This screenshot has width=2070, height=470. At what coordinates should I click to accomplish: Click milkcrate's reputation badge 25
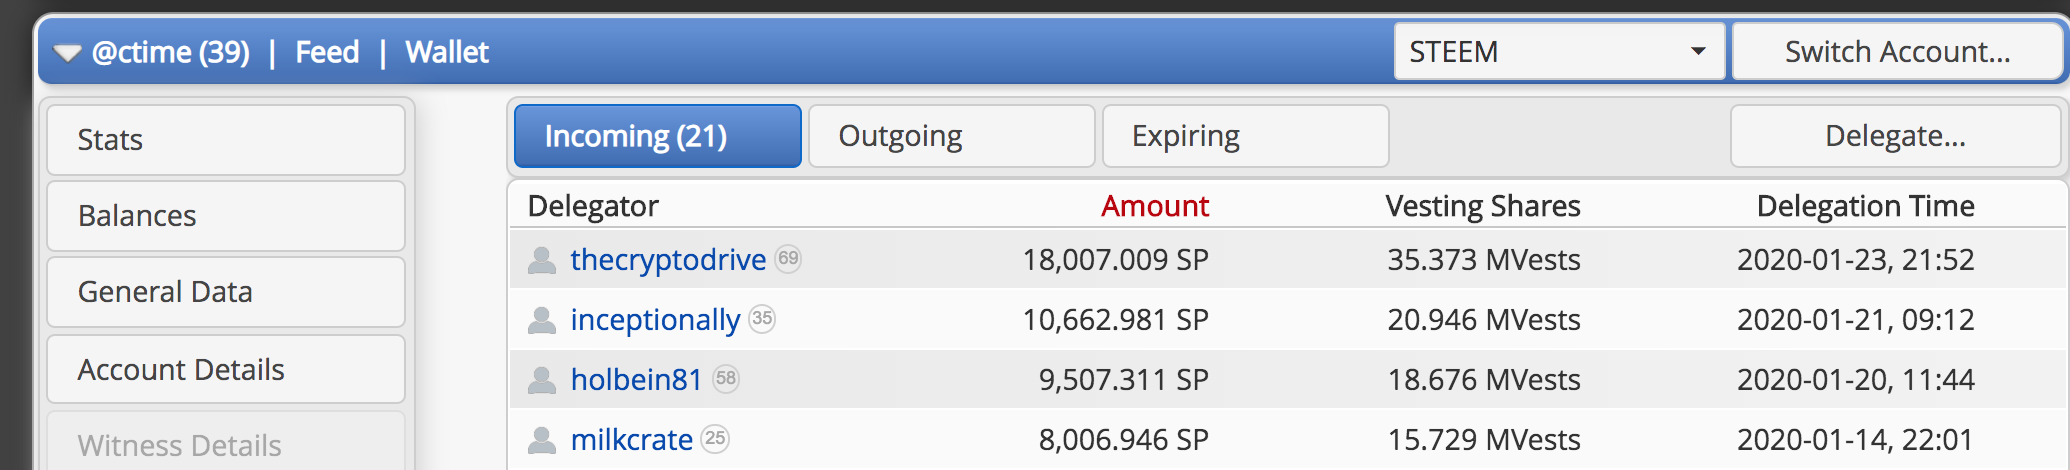tap(715, 439)
